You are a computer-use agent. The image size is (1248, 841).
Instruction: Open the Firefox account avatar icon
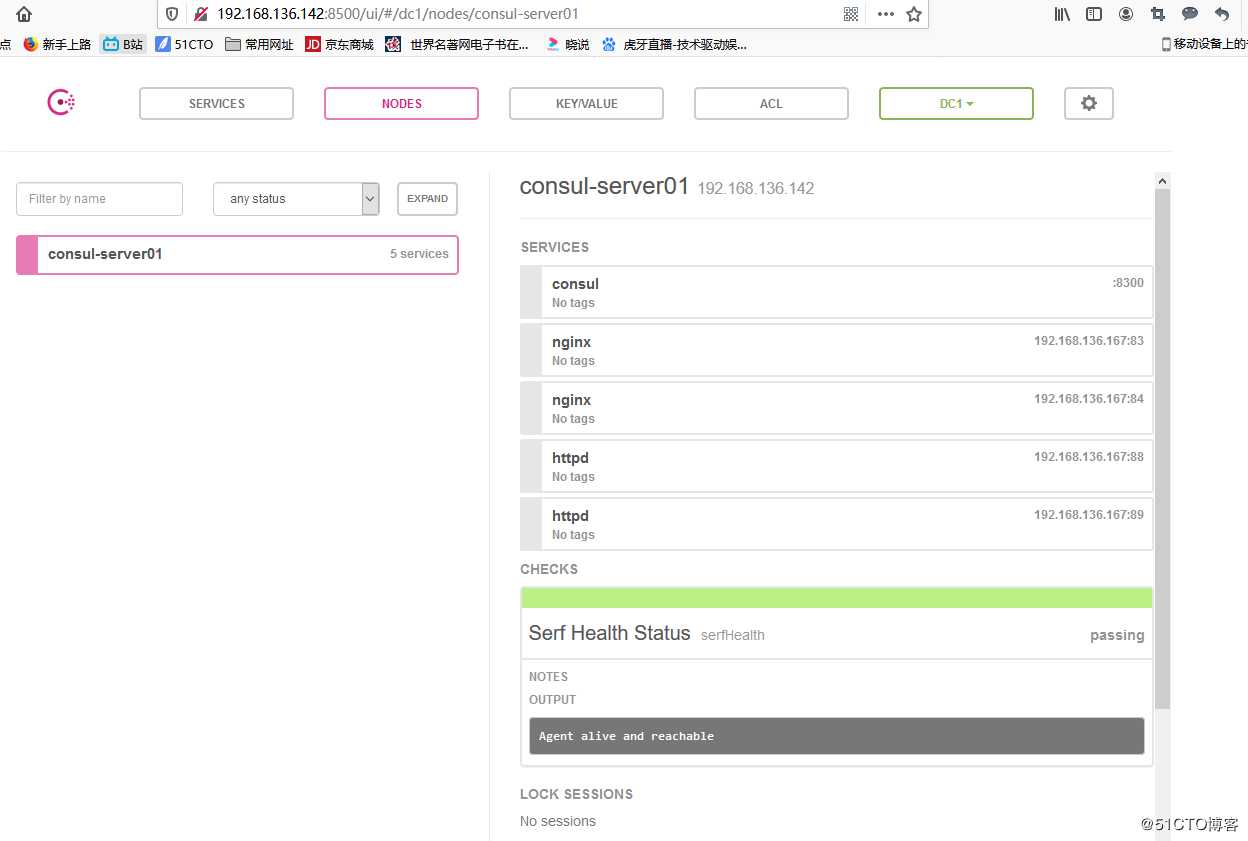1126,14
